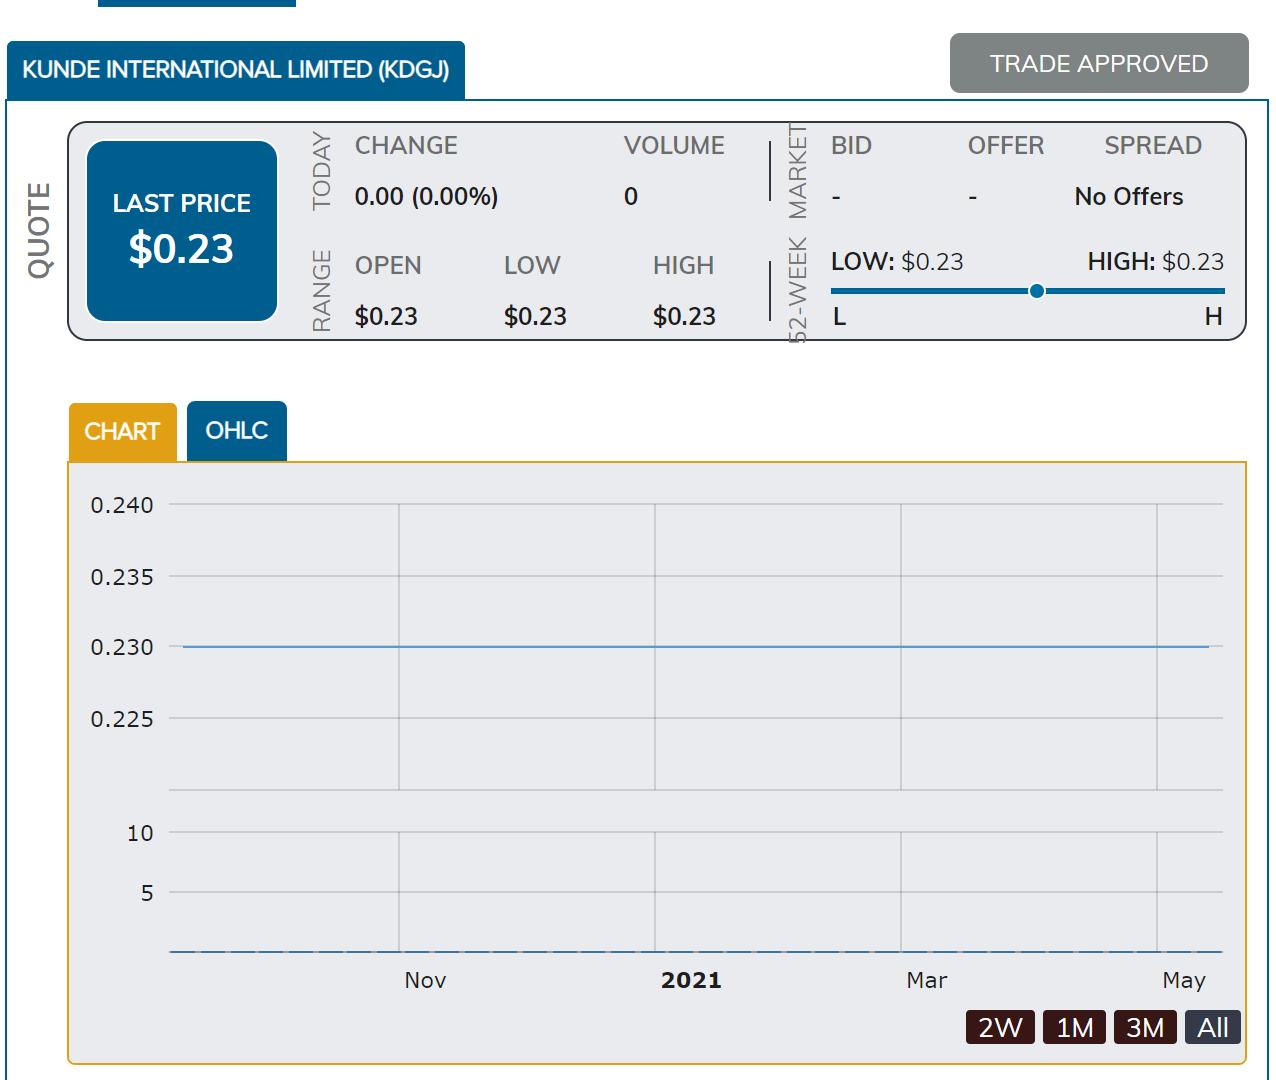Click the LAST PRICE $0.23 box
Viewport: 1276px width, 1080px height.
[x=181, y=231]
